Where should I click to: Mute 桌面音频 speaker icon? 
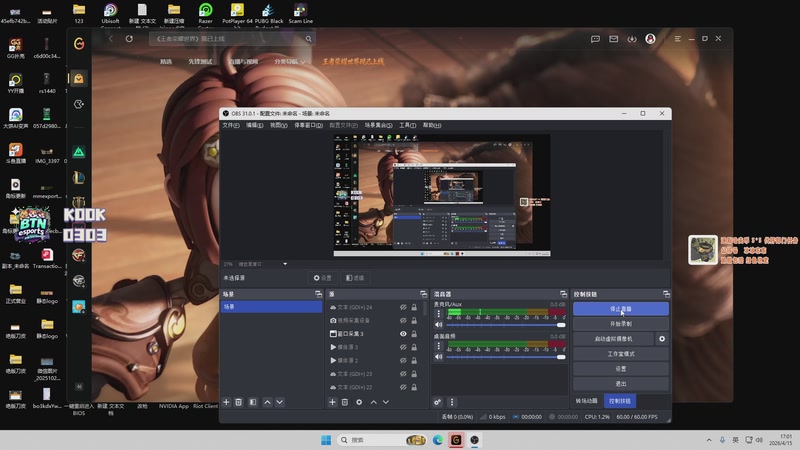click(438, 357)
